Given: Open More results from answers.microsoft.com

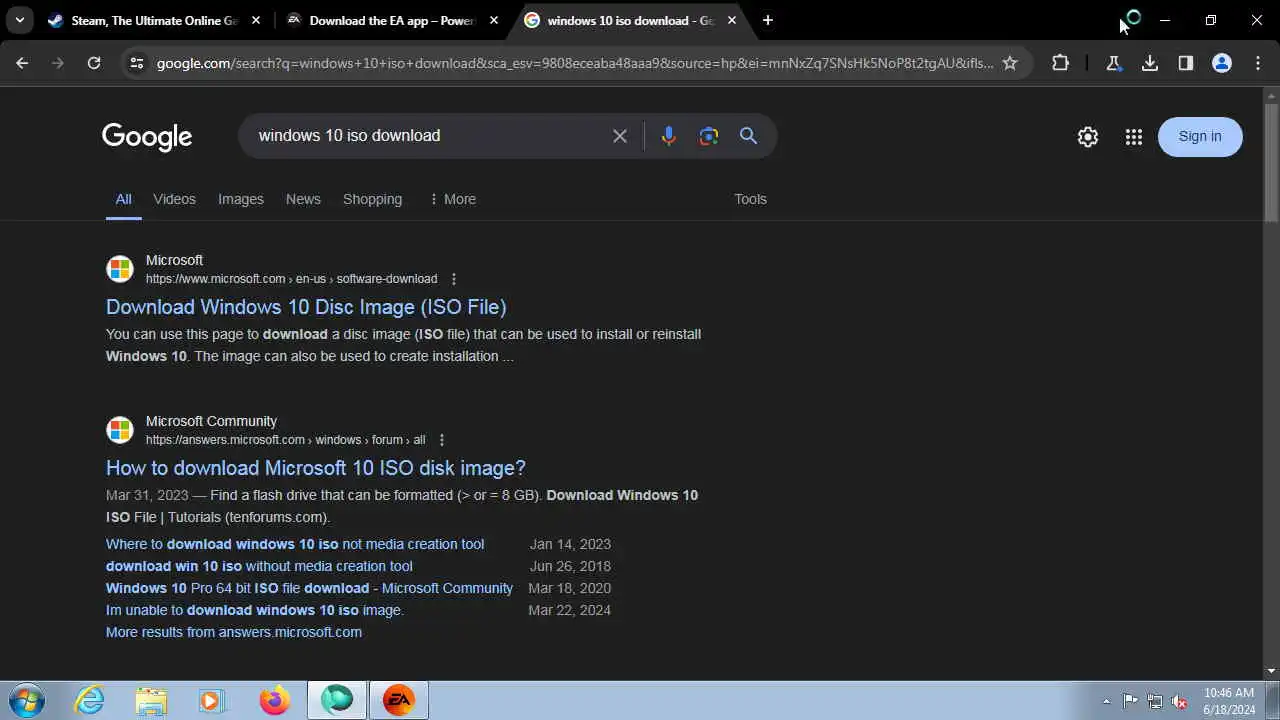Looking at the screenshot, I should coord(234,632).
